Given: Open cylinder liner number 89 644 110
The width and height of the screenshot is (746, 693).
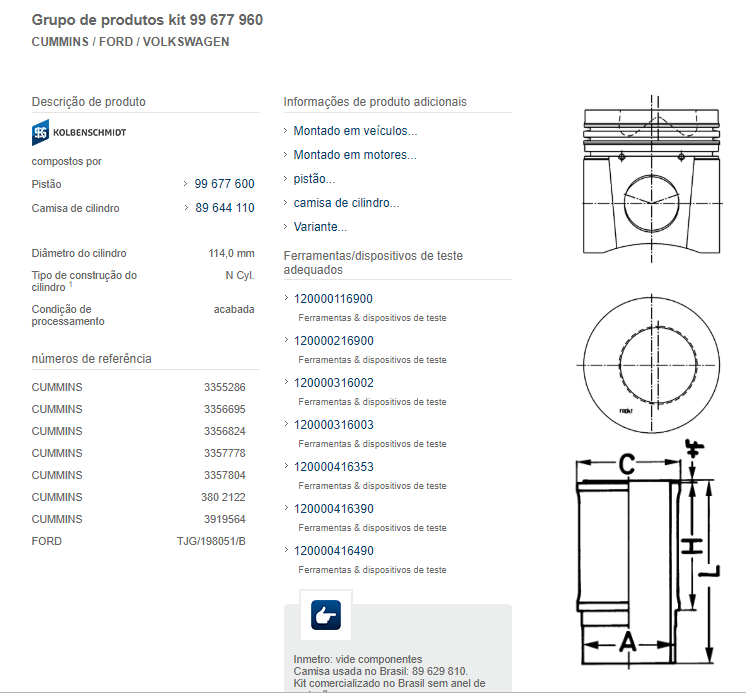Looking at the screenshot, I should pos(224,208).
